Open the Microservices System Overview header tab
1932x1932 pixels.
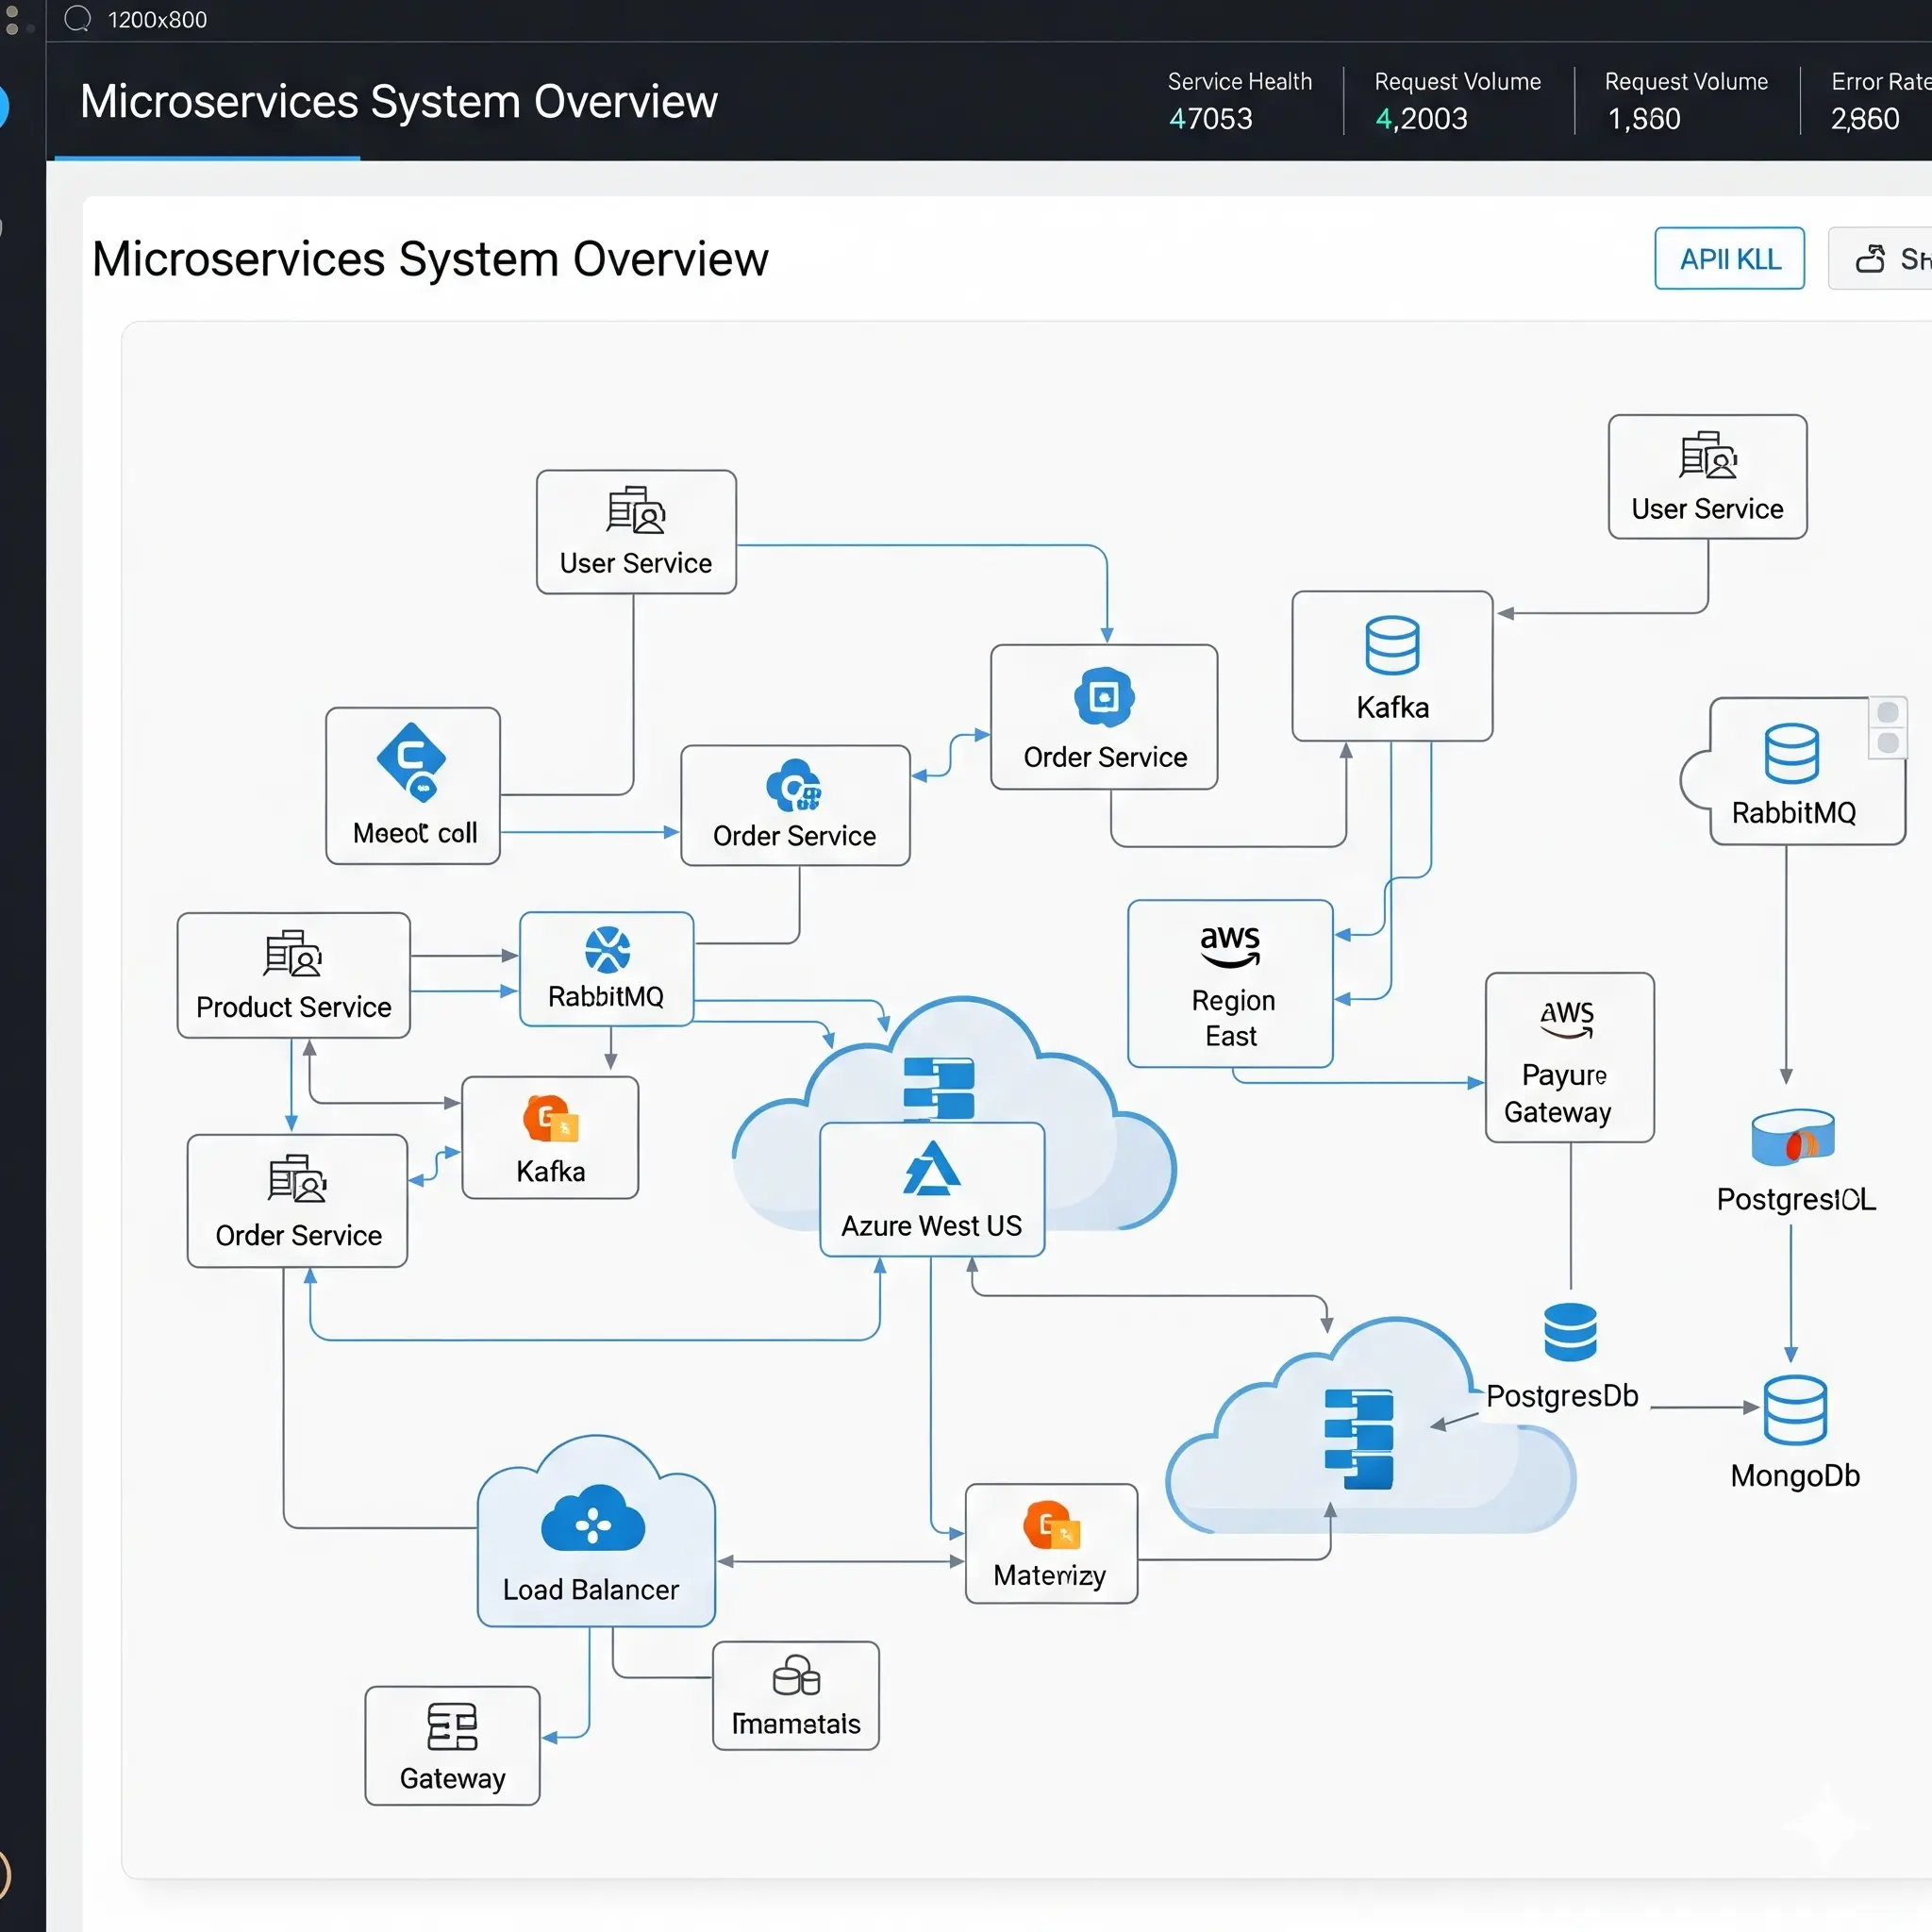pos(398,101)
